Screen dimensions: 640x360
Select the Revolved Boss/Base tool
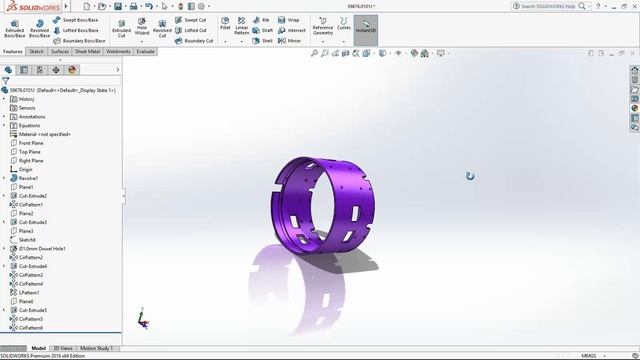click(x=39, y=29)
